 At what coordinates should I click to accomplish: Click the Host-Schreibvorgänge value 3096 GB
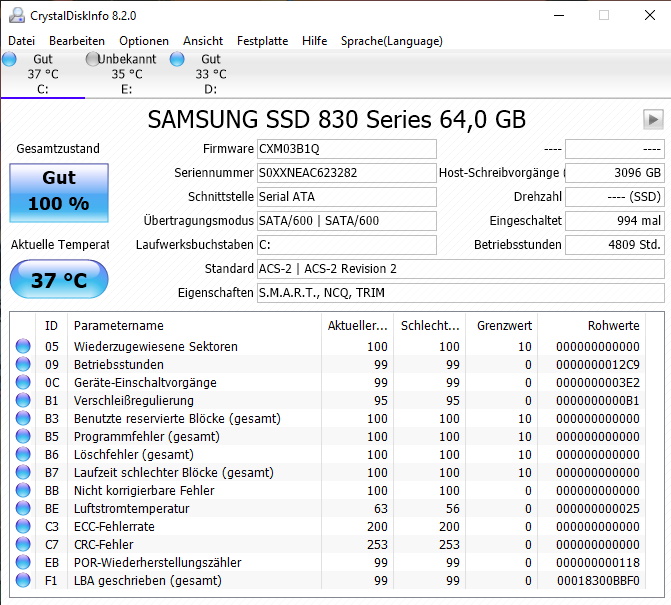[615, 173]
